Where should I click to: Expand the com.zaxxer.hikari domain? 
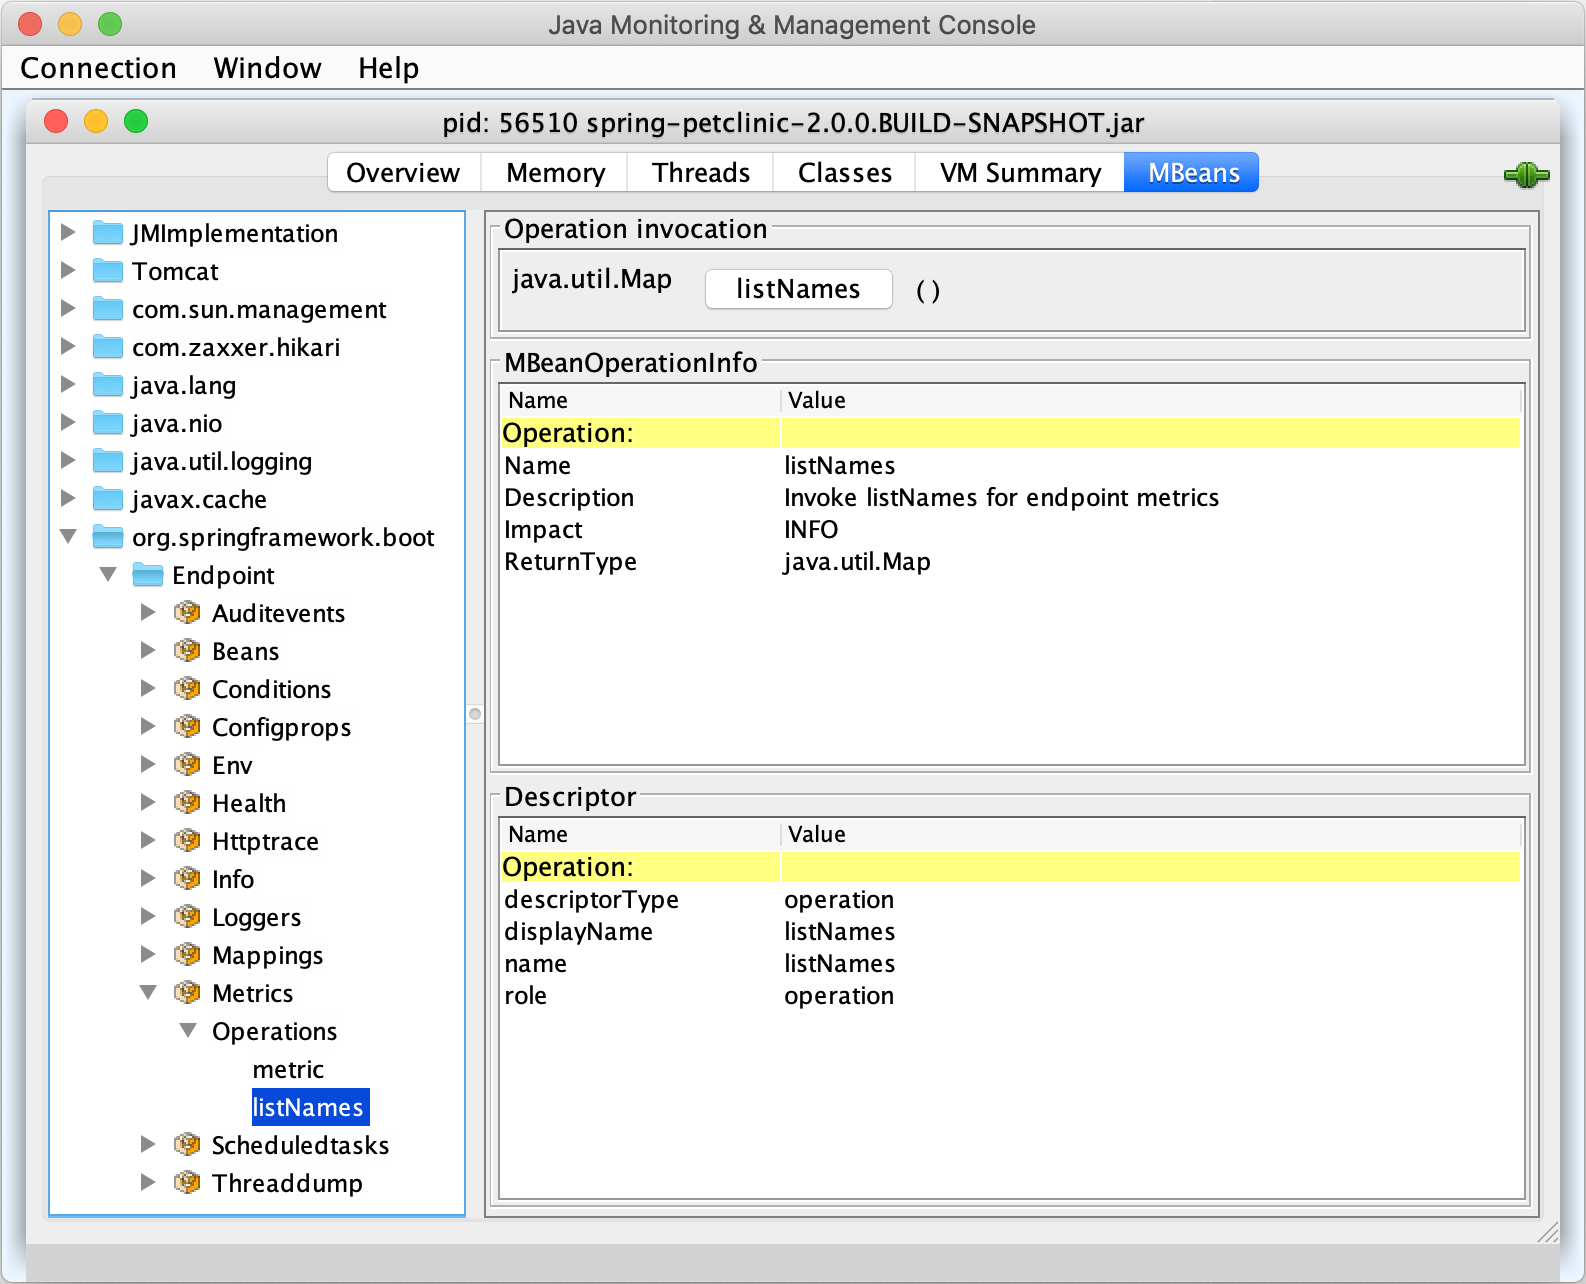pos(68,347)
